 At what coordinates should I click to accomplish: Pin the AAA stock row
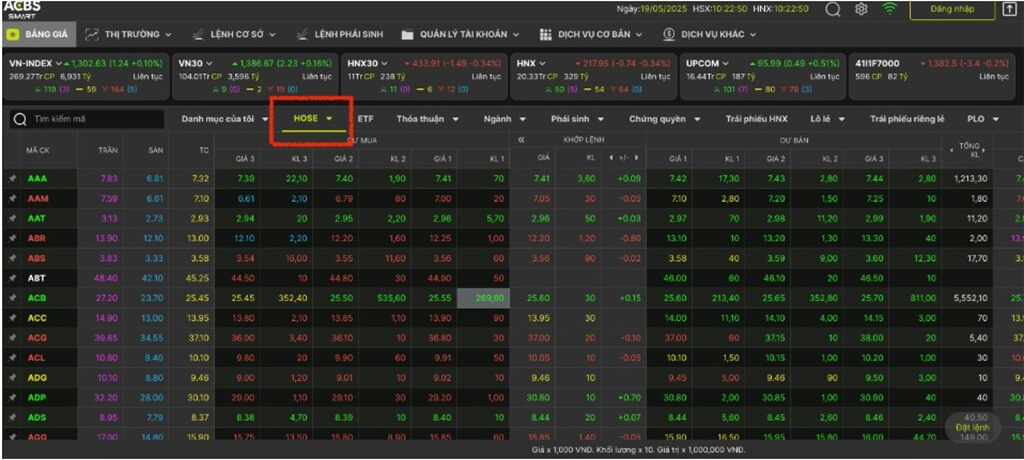tap(11, 178)
